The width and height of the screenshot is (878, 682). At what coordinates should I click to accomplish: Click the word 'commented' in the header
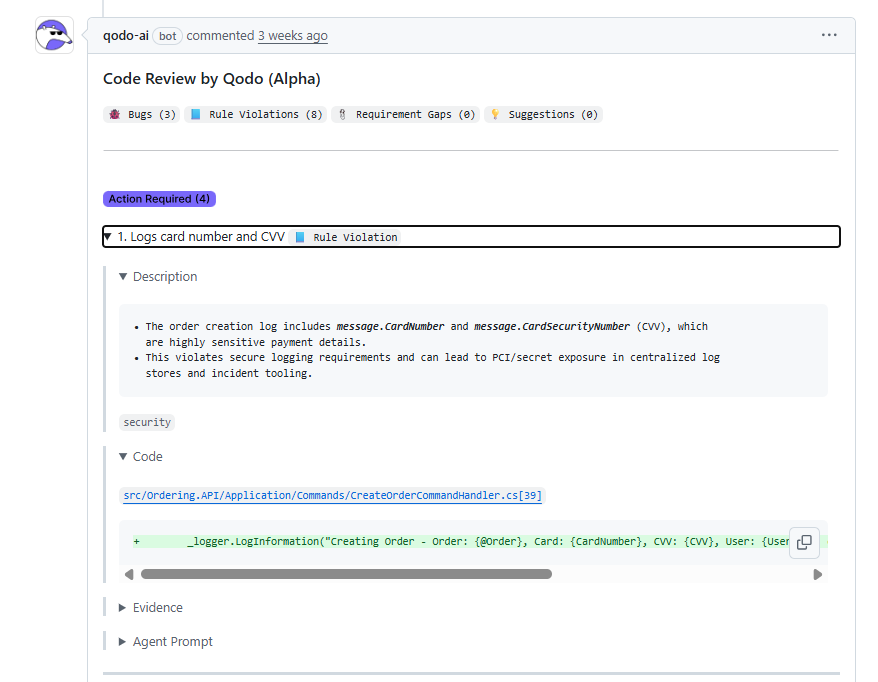click(x=220, y=36)
